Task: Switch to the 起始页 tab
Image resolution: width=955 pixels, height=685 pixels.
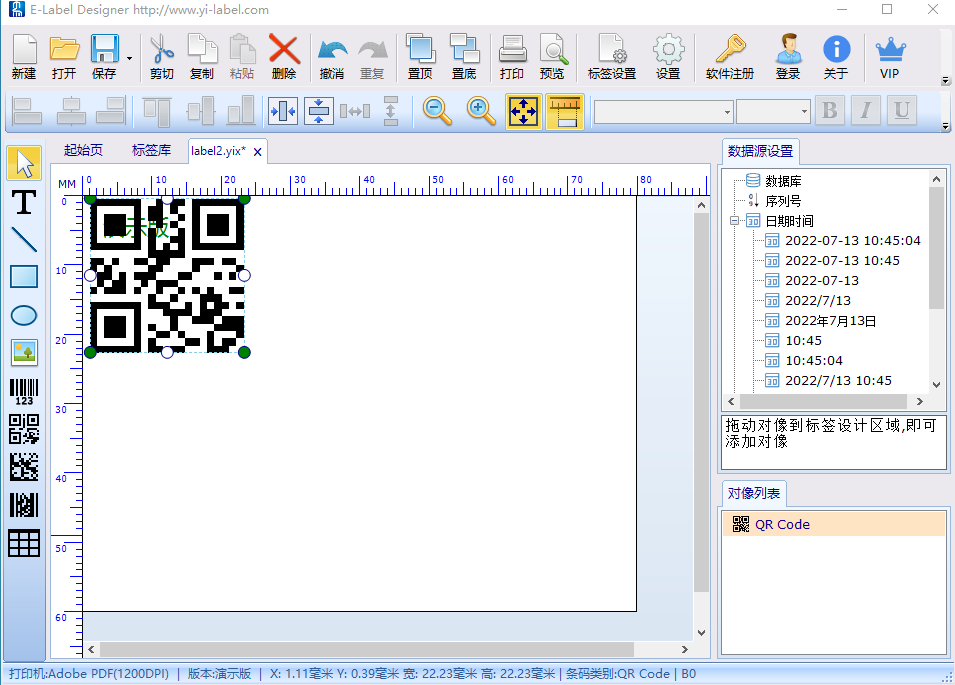Action: click(83, 150)
